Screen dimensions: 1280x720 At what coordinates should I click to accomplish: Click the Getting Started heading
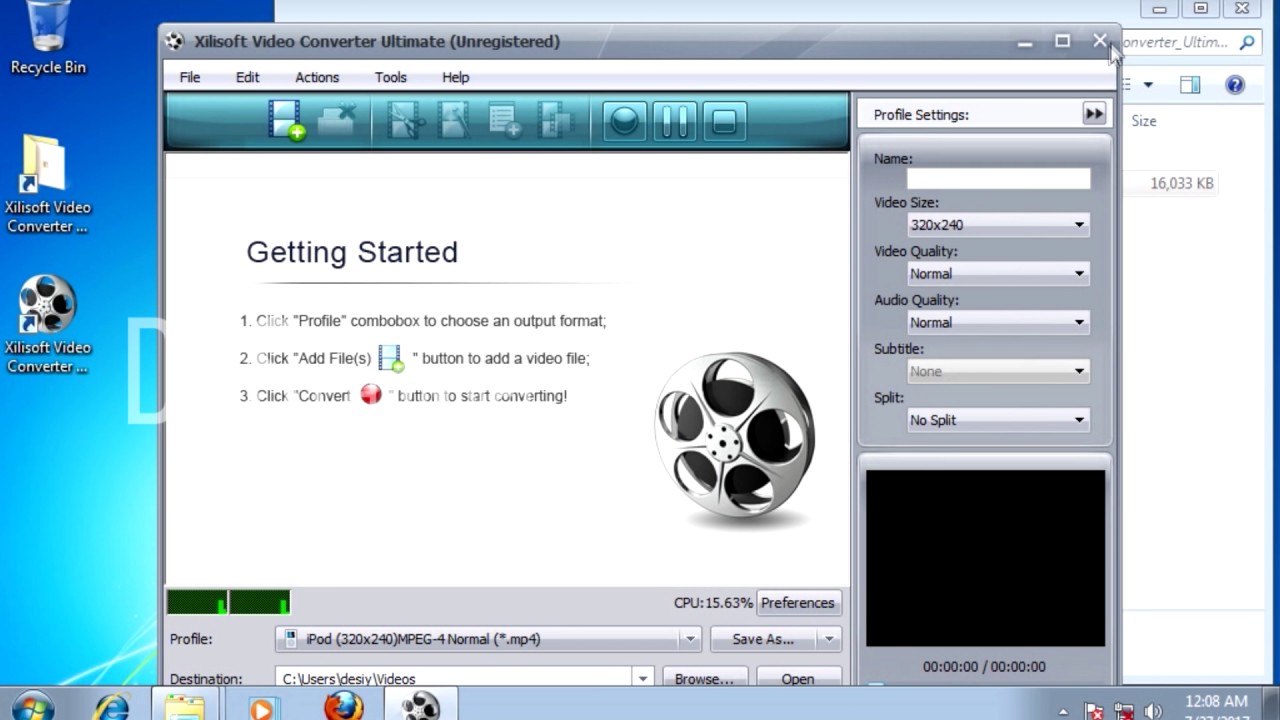click(x=352, y=252)
